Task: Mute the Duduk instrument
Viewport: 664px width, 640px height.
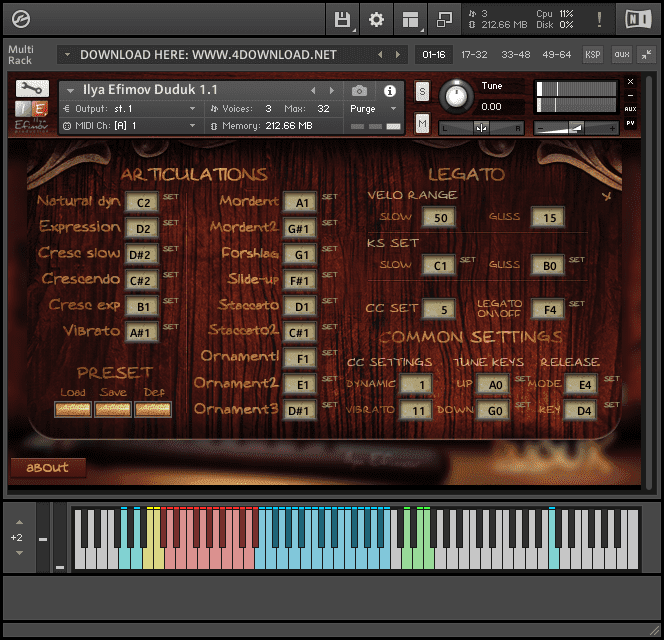Action: pyautogui.click(x=422, y=123)
